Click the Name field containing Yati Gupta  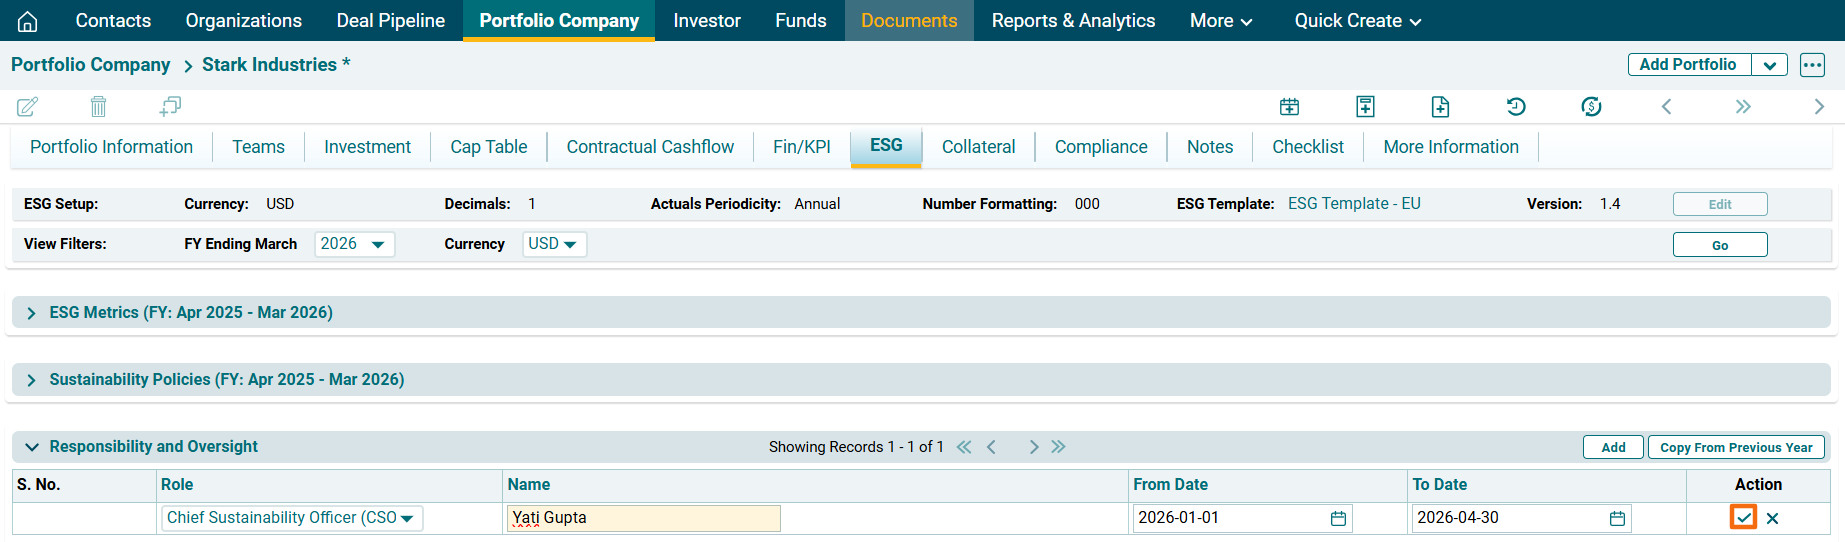pos(643,518)
